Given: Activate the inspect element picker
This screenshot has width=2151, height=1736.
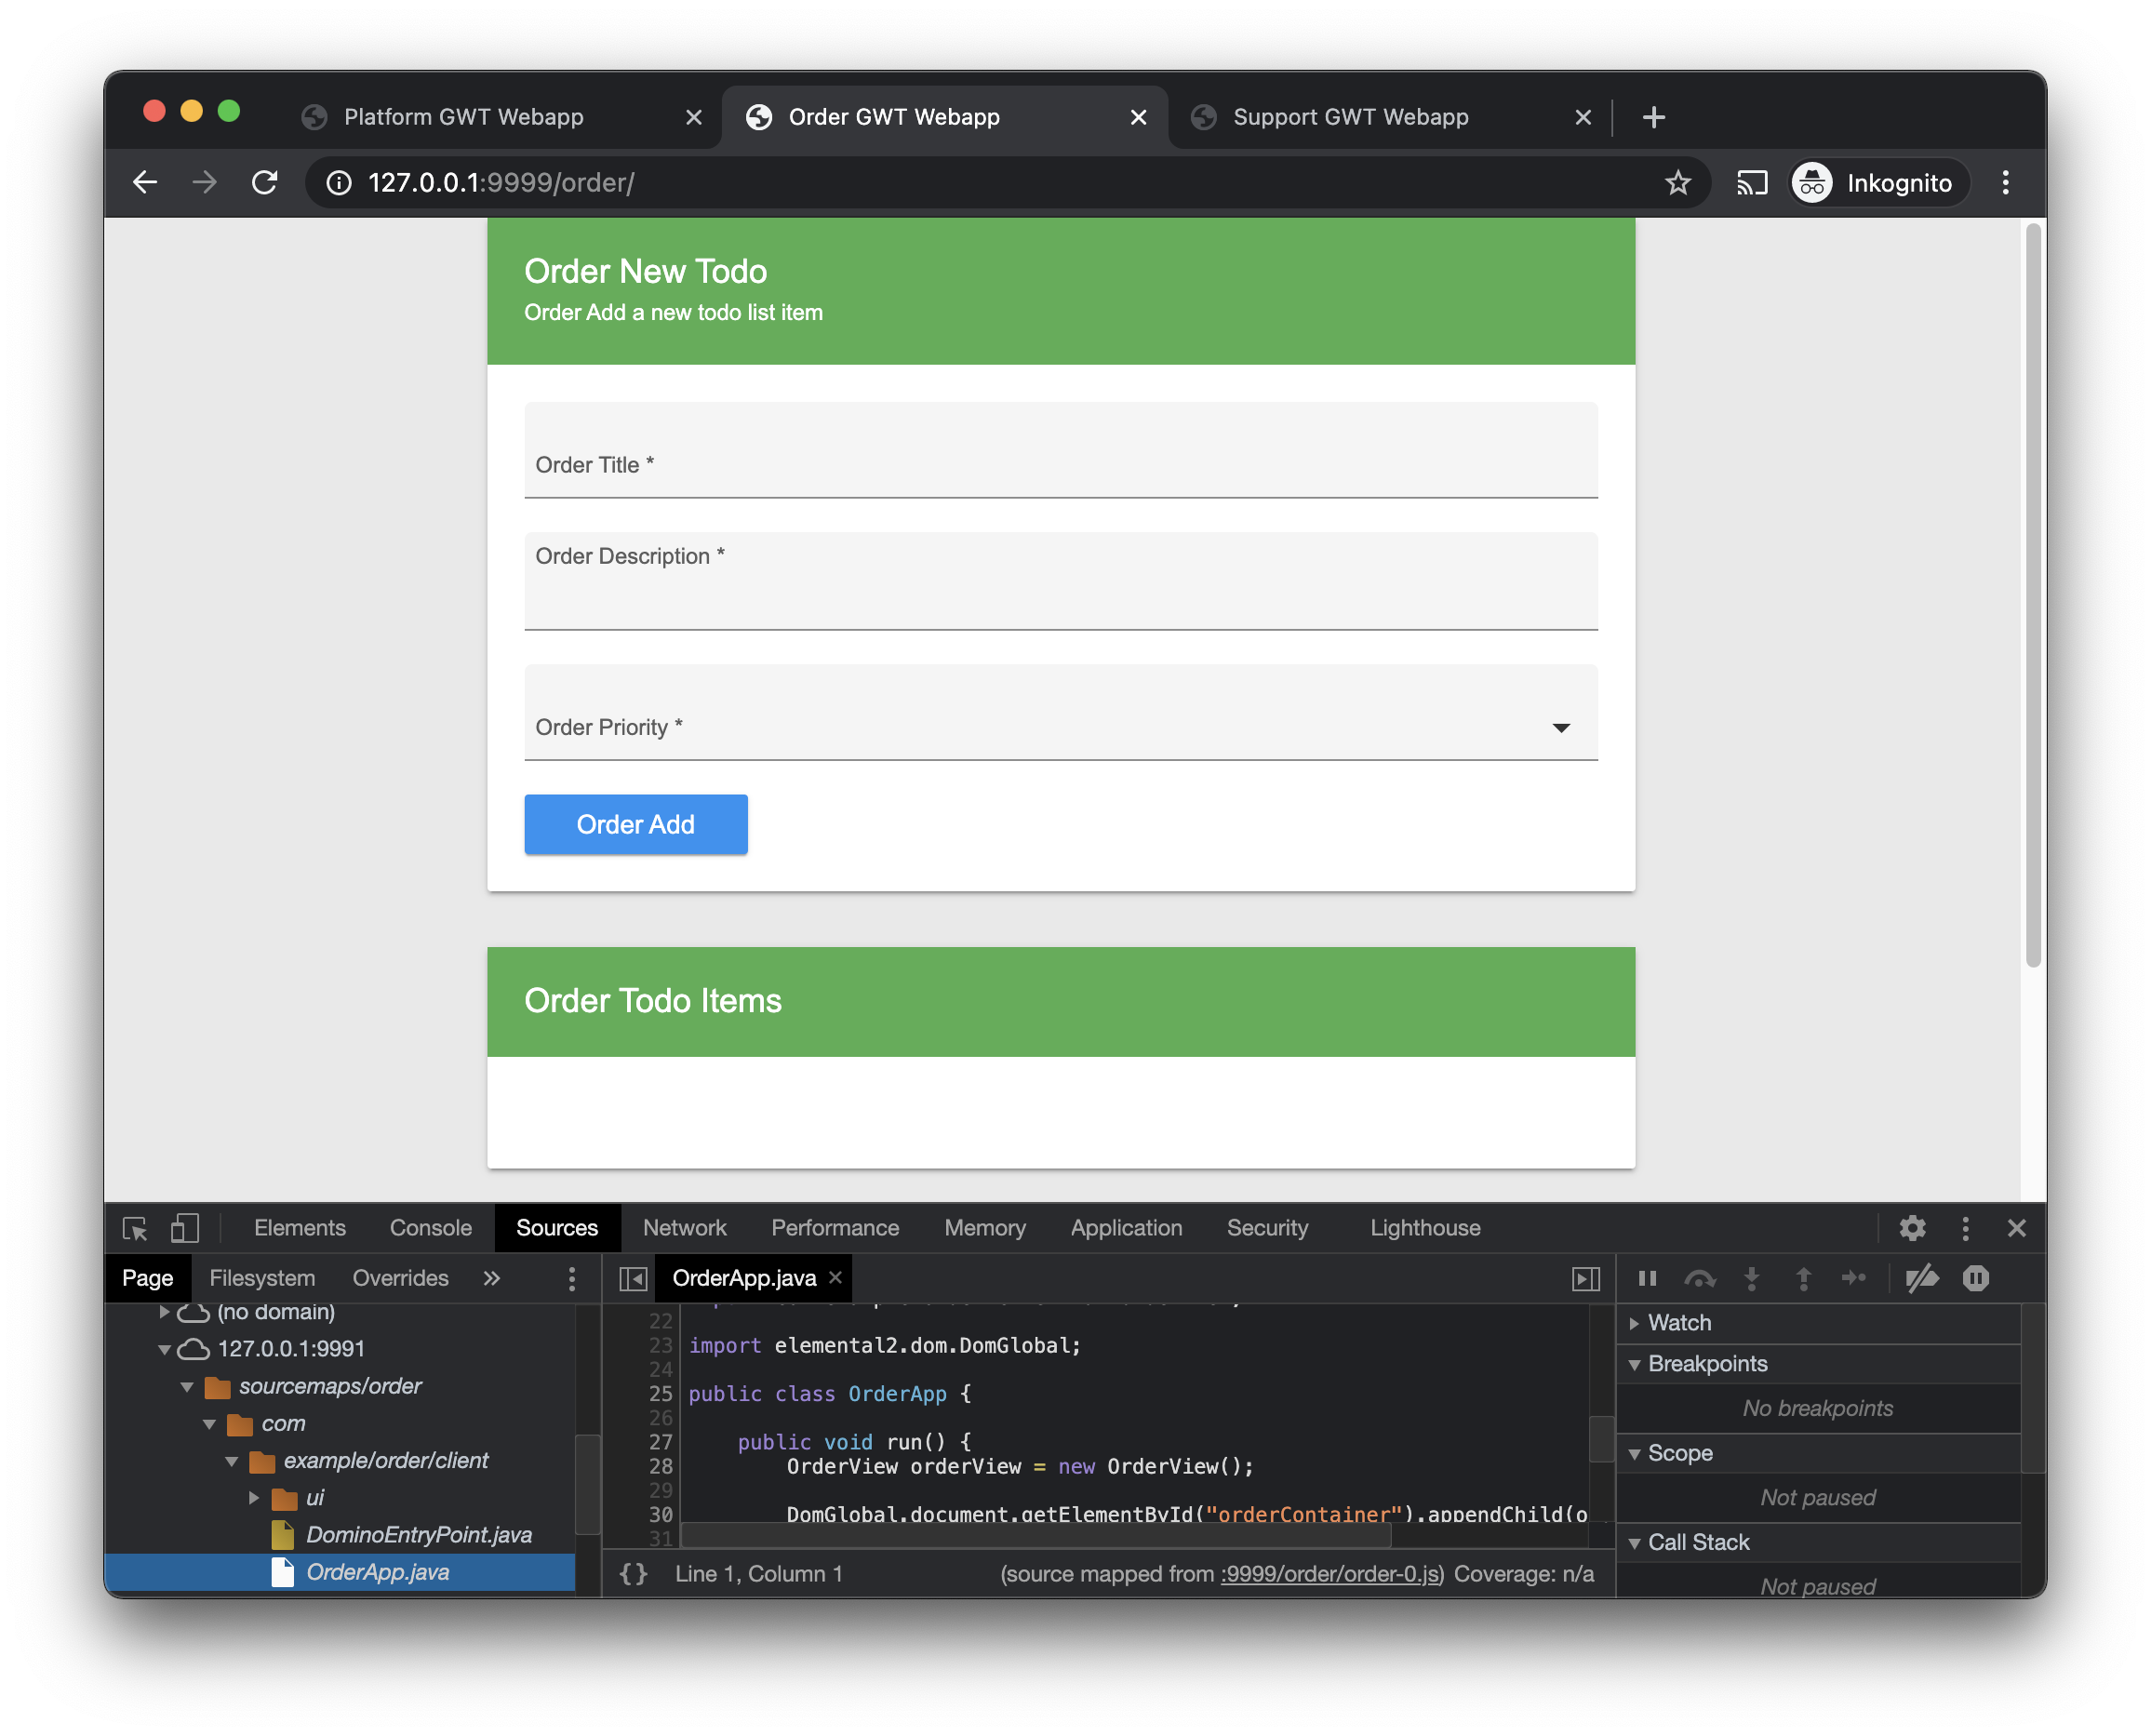Looking at the screenshot, I should click(x=135, y=1228).
